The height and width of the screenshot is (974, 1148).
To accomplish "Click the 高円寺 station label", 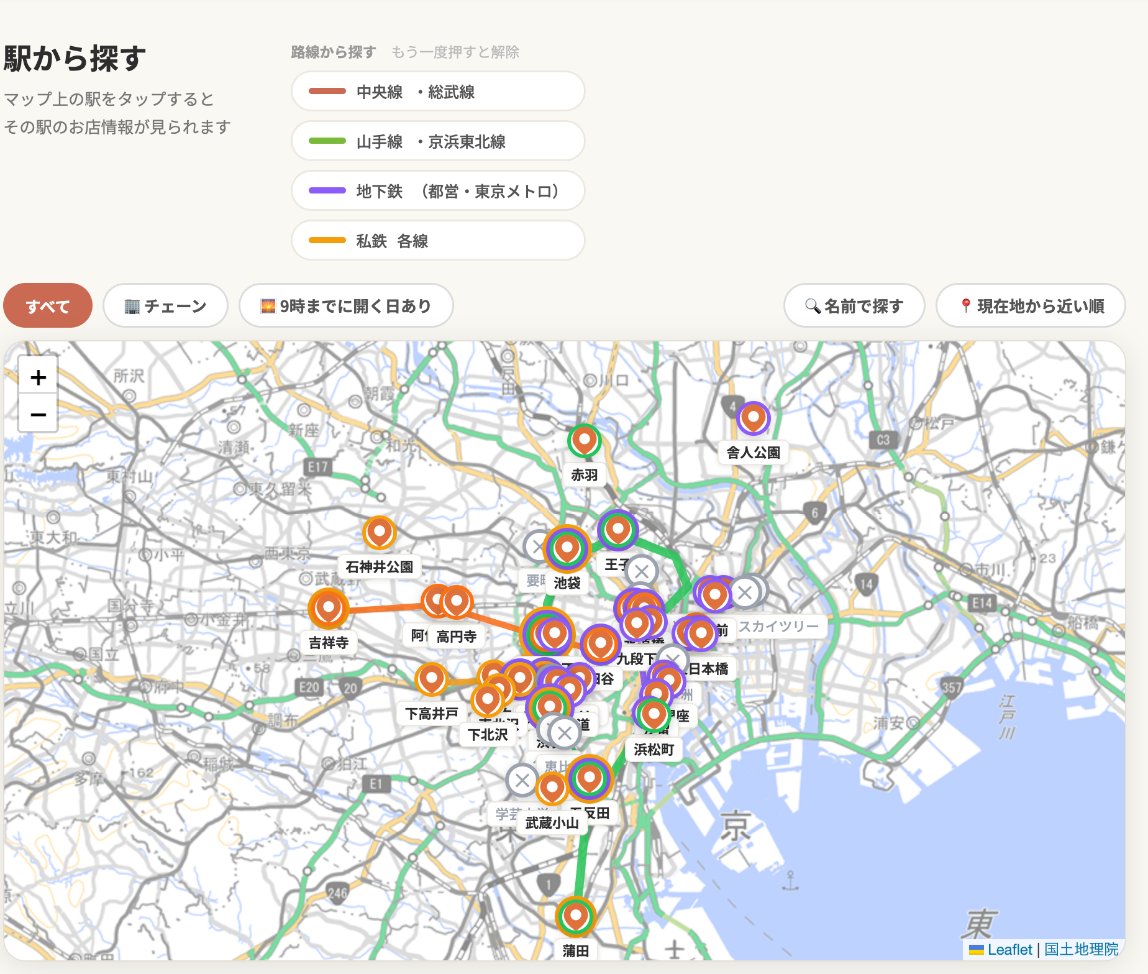I will (456, 636).
